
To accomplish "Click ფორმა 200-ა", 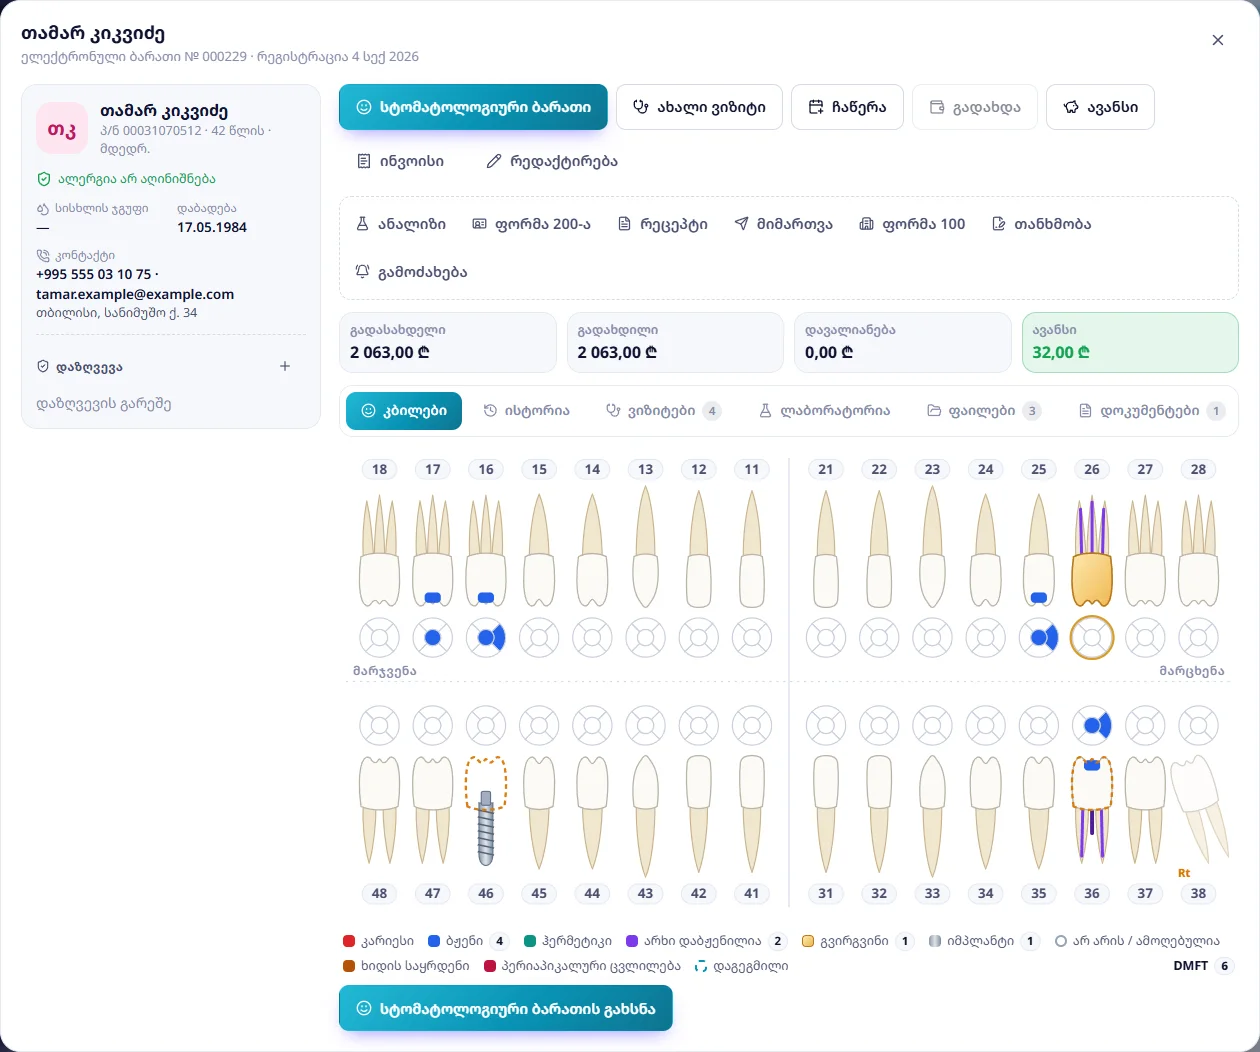I will tap(531, 224).
